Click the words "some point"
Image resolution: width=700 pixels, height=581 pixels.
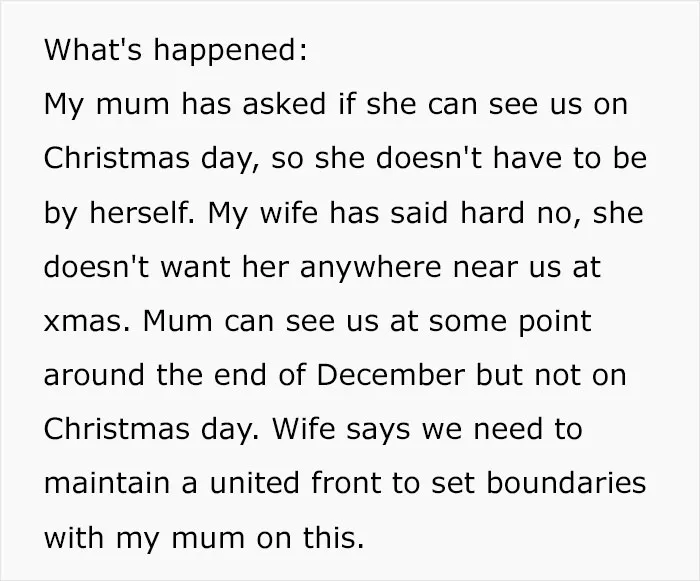point(510,321)
